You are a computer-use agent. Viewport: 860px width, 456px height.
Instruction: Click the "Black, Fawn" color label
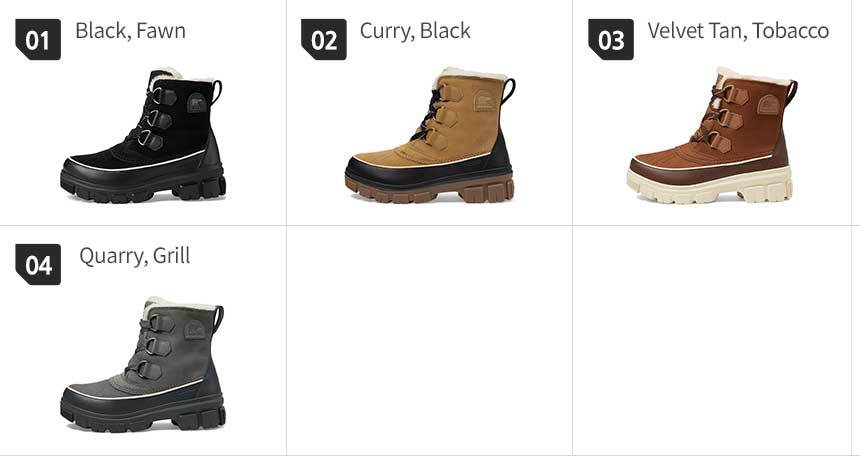pyautogui.click(x=131, y=31)
